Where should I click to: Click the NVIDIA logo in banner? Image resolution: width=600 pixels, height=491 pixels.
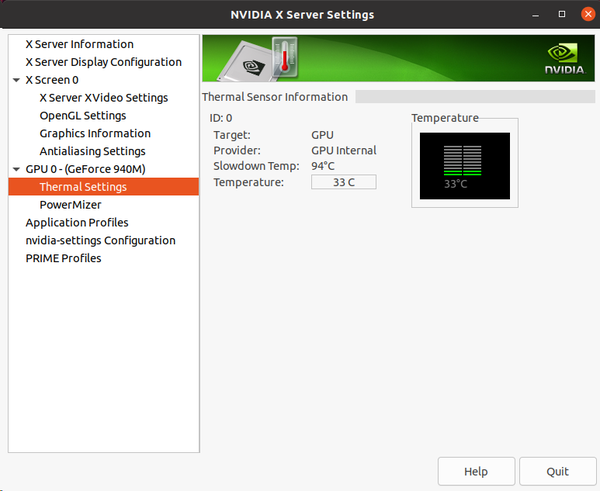[565, 59]
